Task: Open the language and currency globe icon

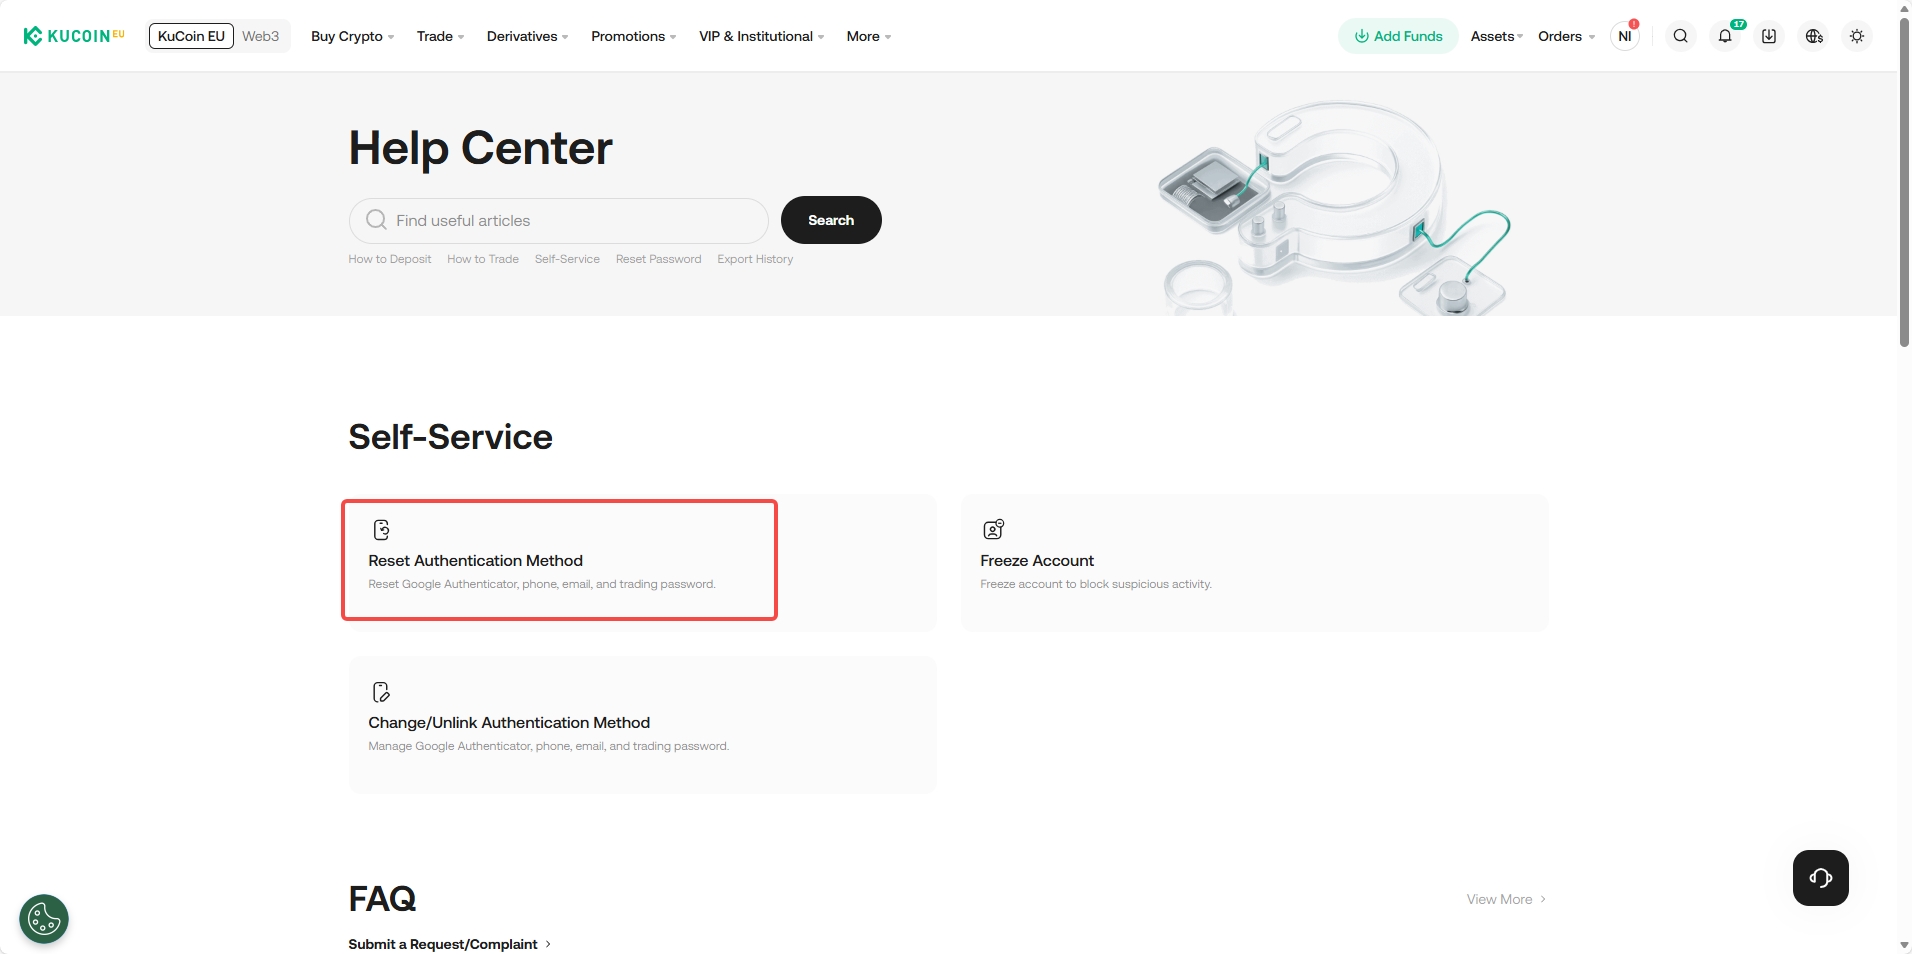Action: coord(1814,36)
